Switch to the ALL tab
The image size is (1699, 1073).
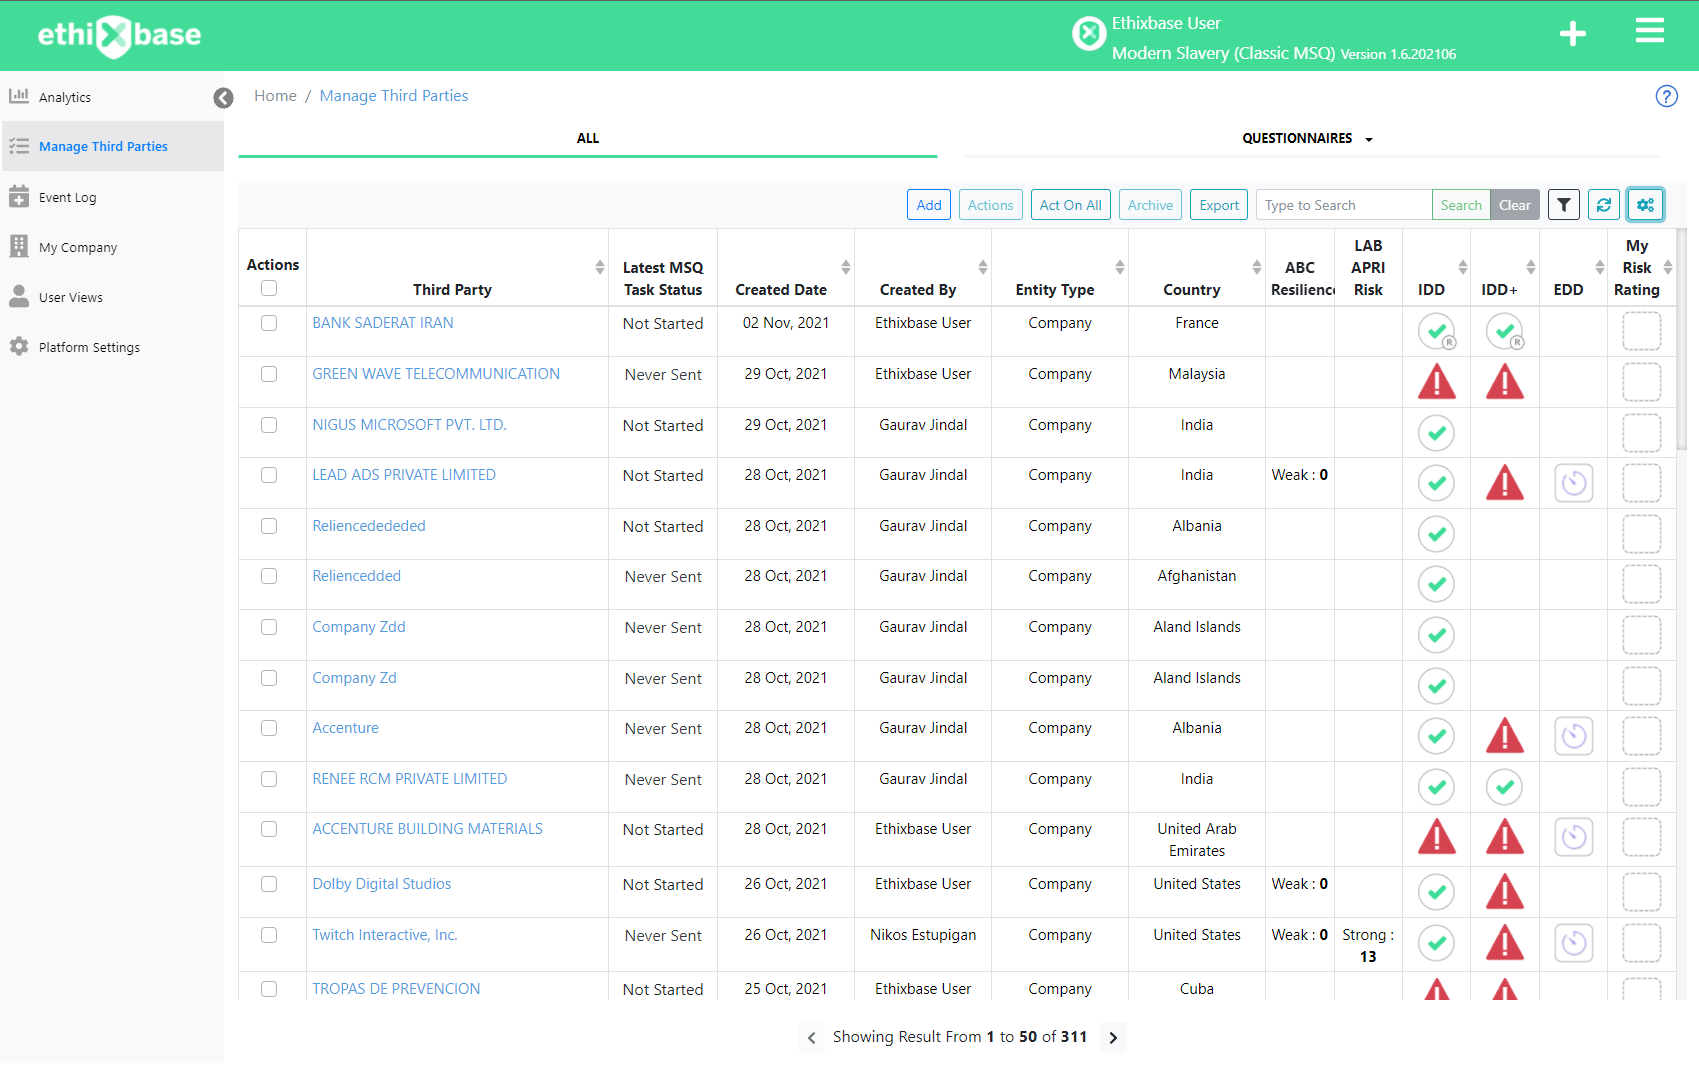[588, 138]
